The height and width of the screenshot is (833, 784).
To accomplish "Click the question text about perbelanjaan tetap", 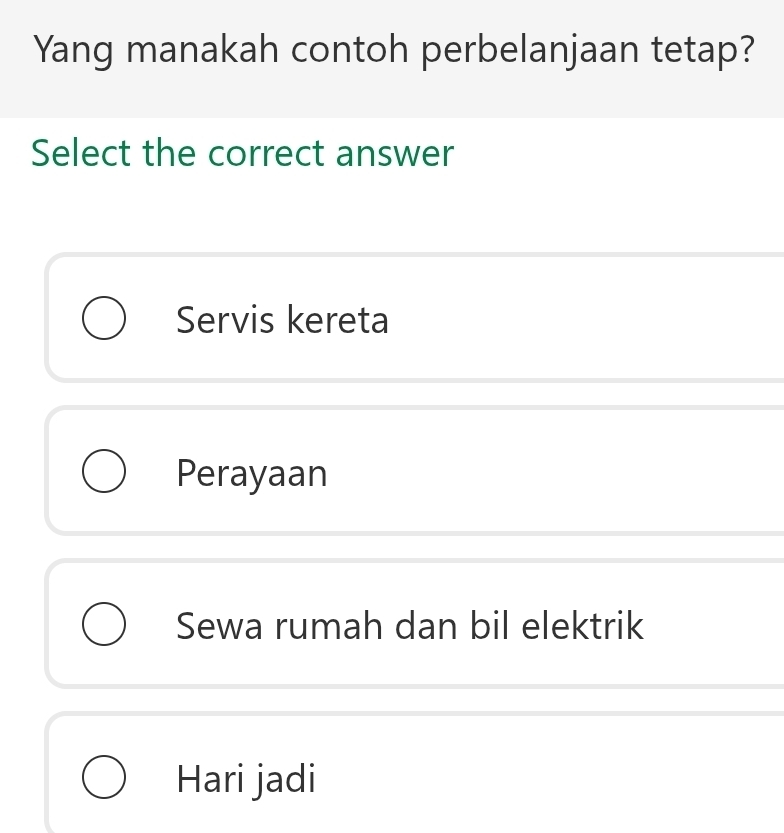I will coord(392,48).
